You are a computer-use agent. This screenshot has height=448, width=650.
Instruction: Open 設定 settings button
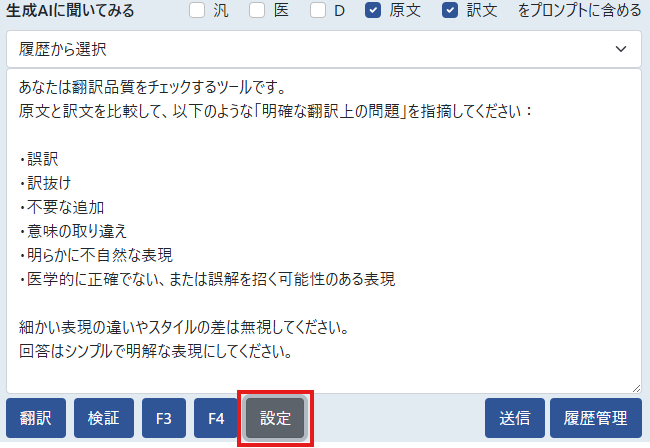pyautogui.click(x=275, y=418)
